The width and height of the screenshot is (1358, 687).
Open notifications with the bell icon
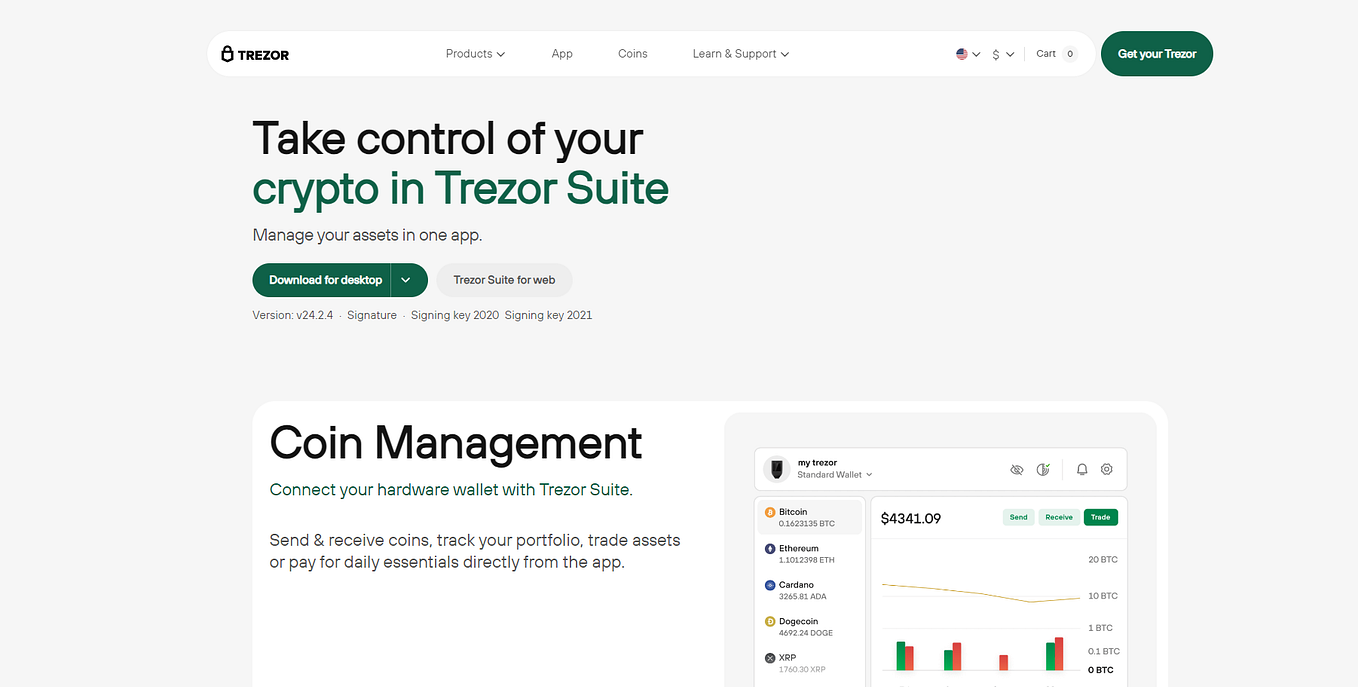pyautogui.click(x=1081, y=469)
